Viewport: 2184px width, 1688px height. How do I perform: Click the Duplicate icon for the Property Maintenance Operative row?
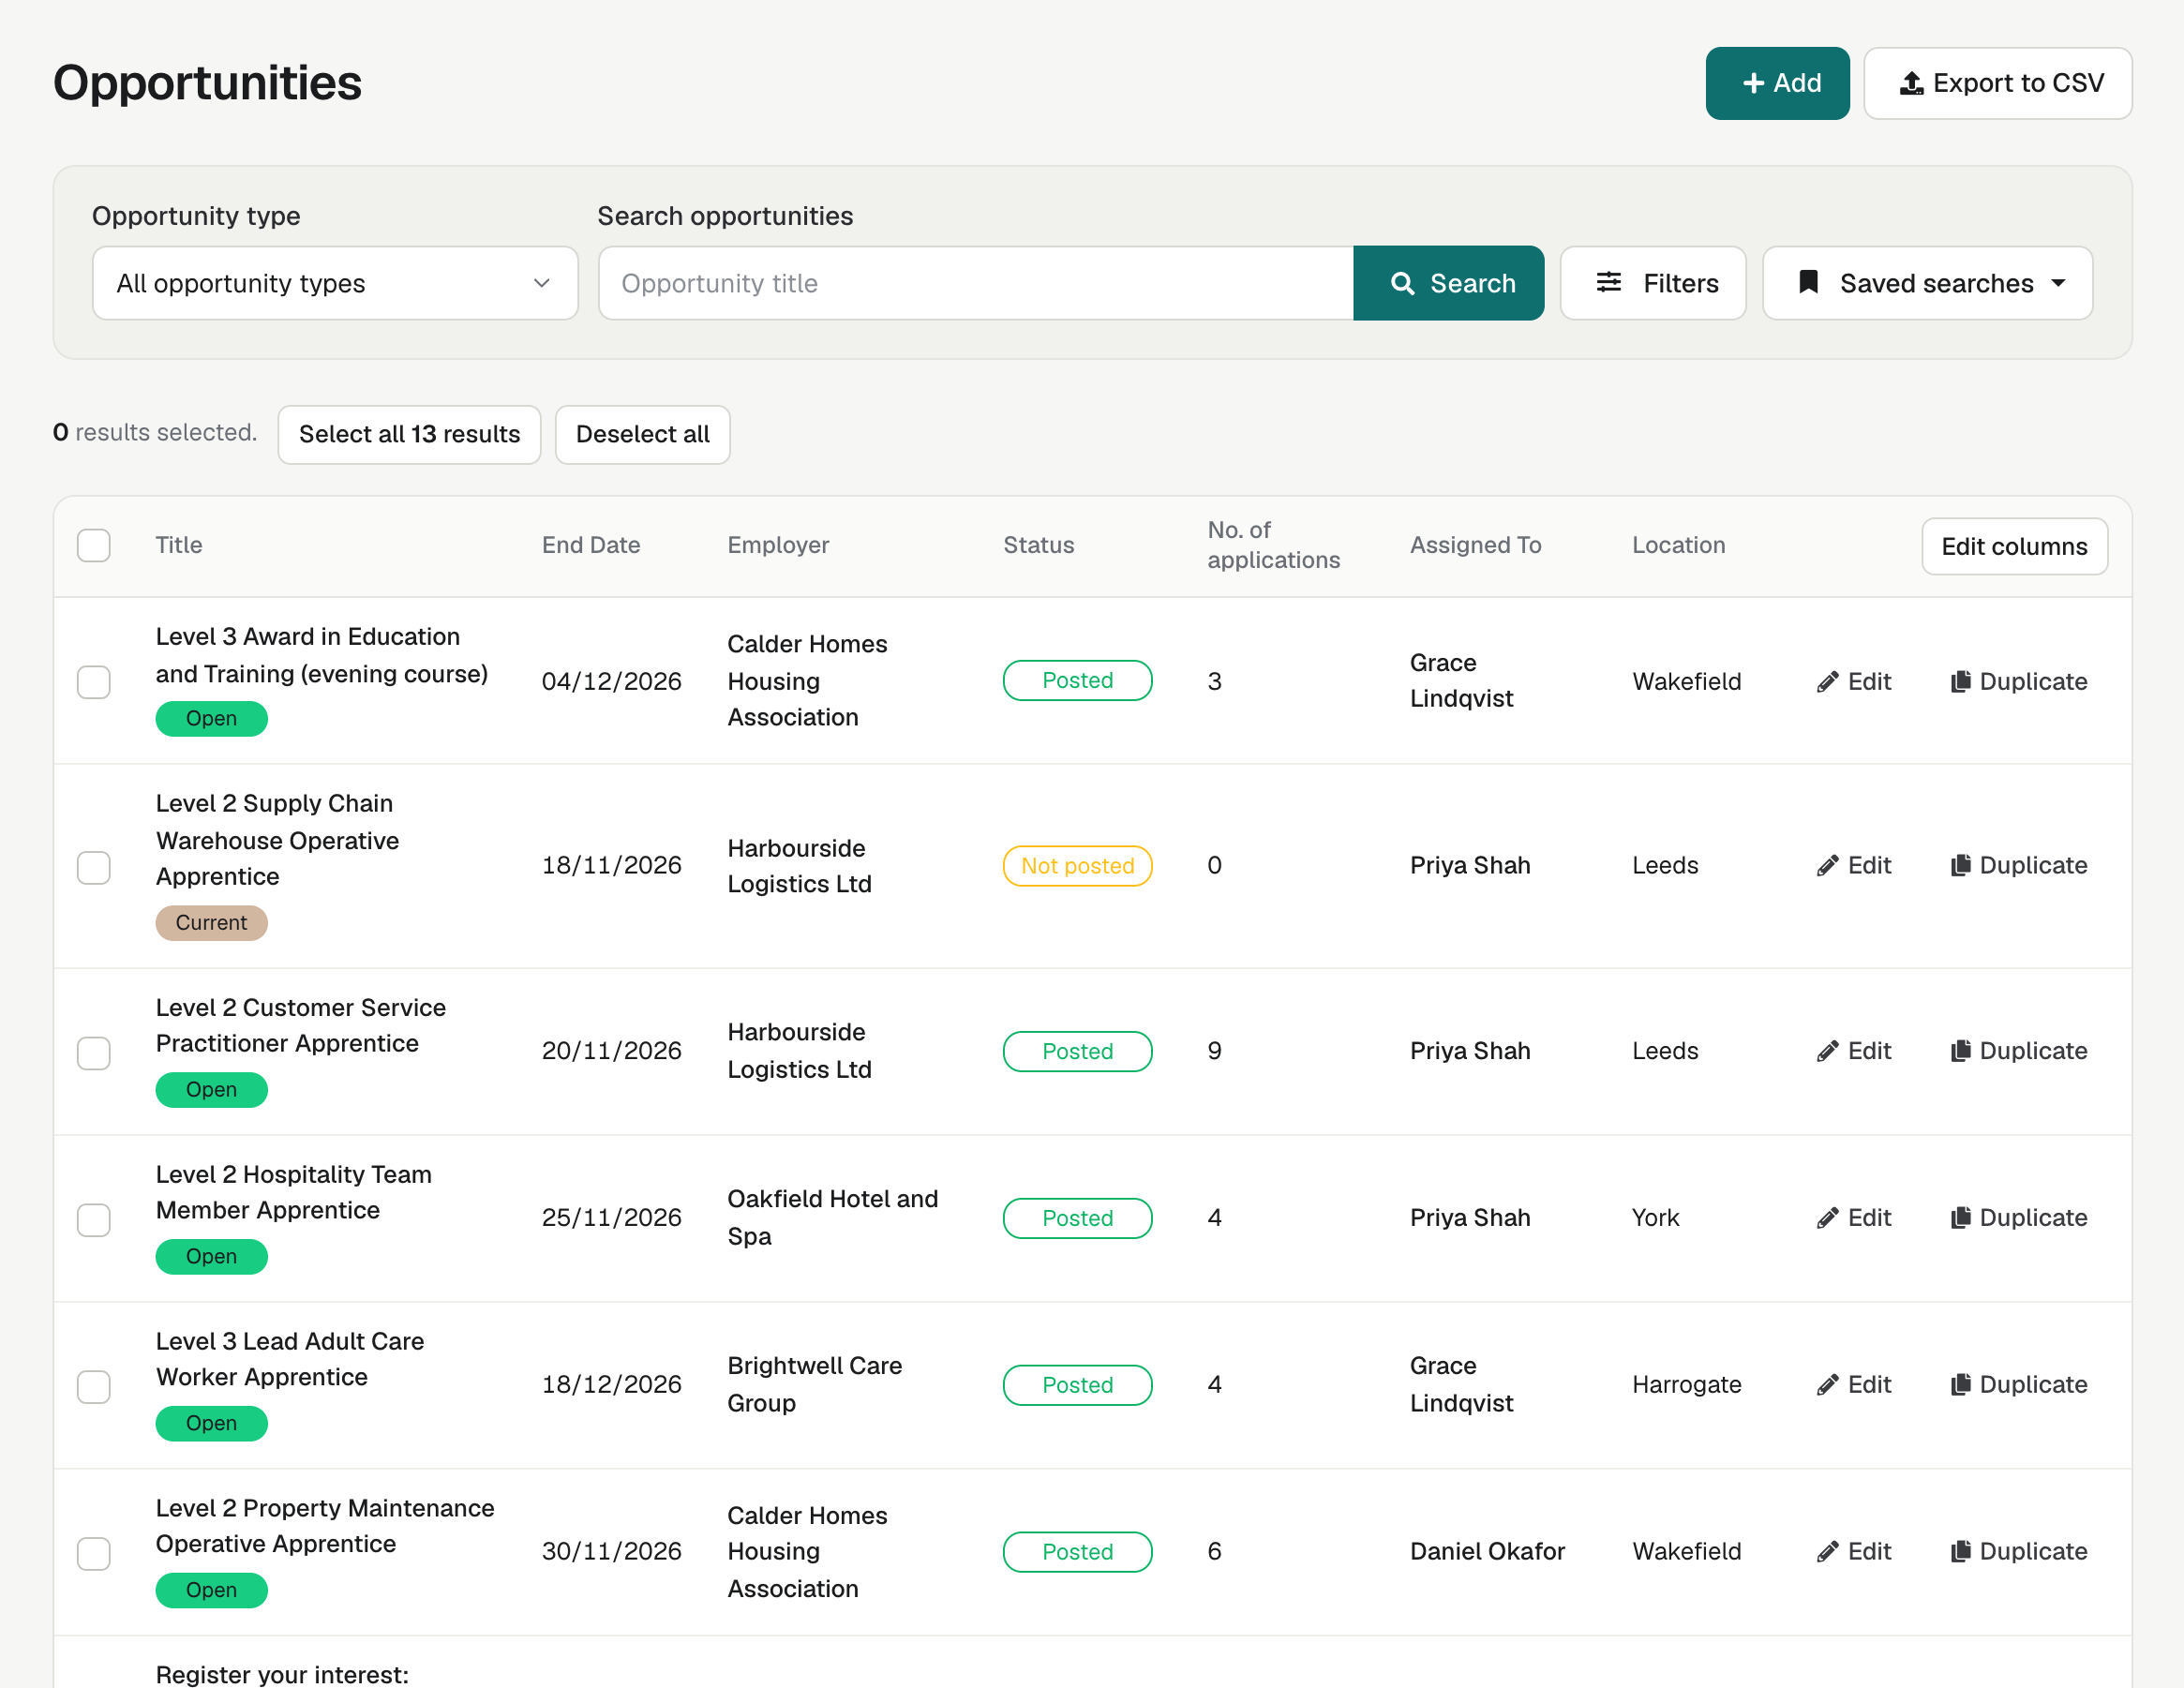[1960, 1552]
